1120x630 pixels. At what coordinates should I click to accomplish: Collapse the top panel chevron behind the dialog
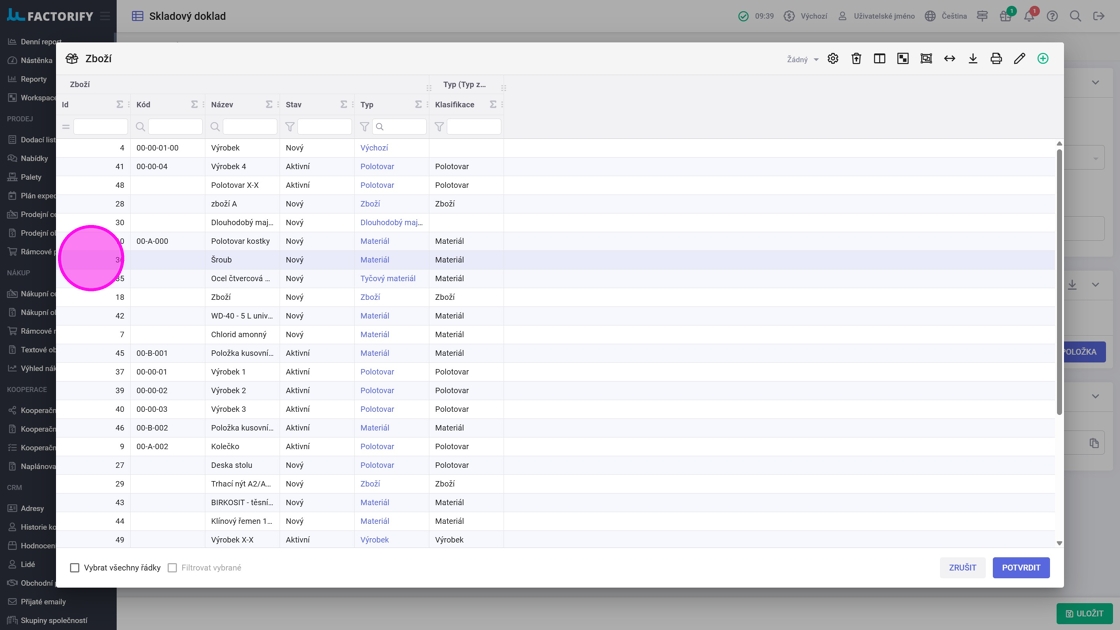[x=1095, y=83]
